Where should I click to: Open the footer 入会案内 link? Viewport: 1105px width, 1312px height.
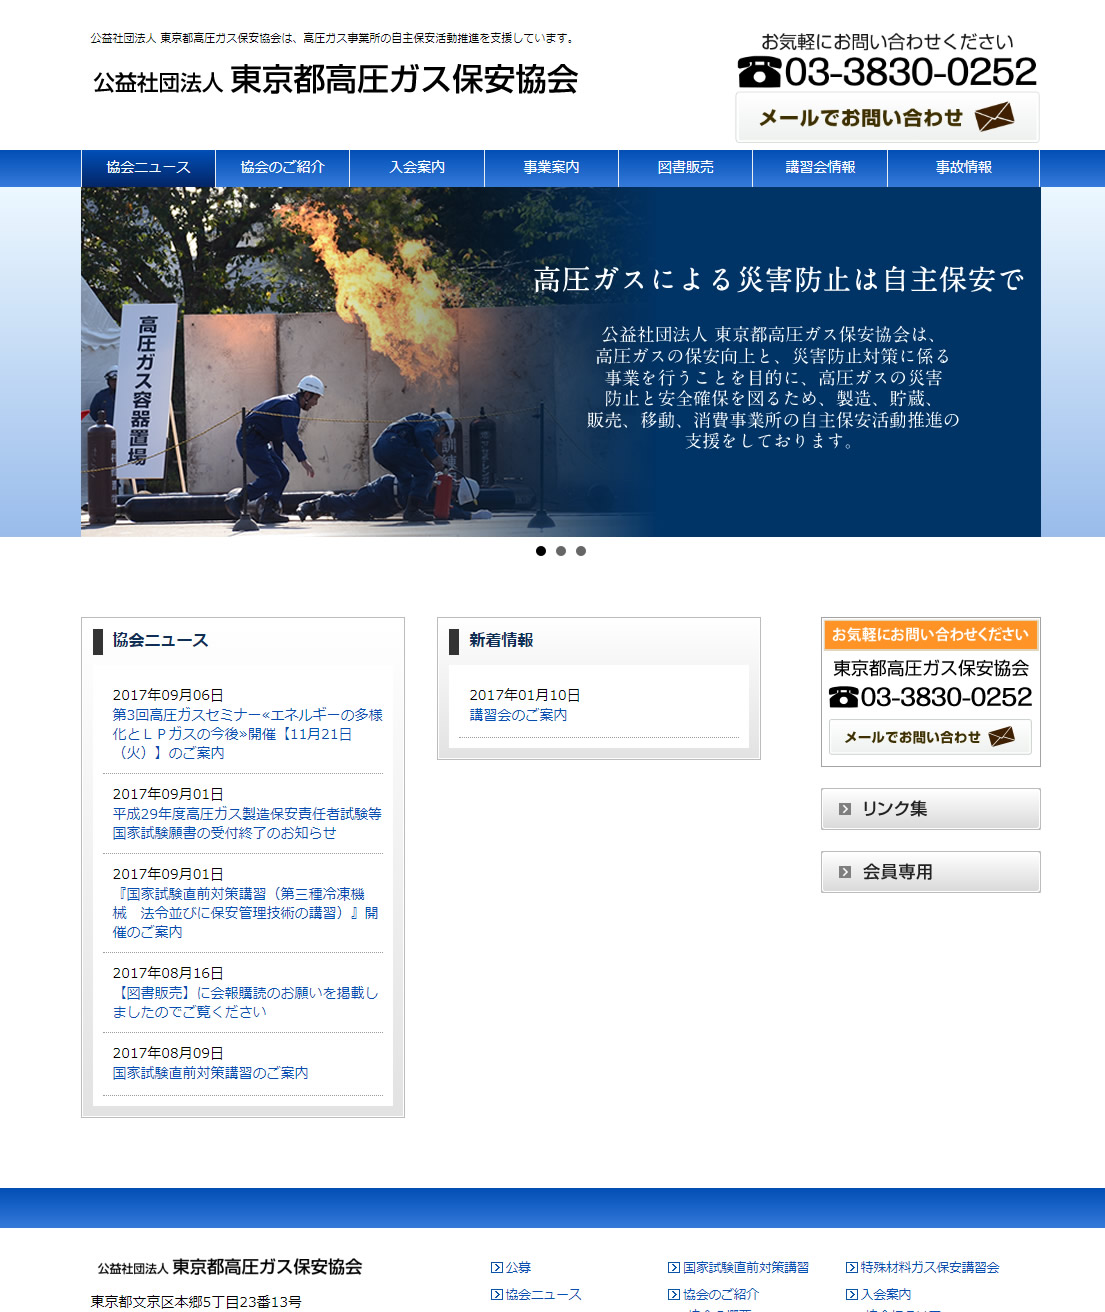pyautogui.click(x=886, y=1294)
